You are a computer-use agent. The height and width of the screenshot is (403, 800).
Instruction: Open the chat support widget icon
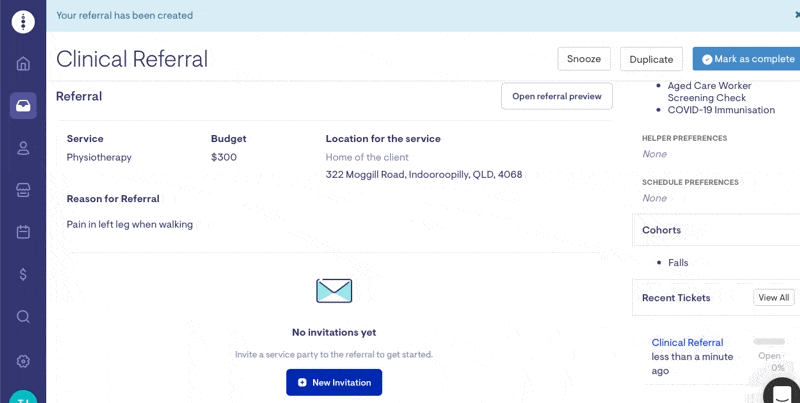[x=782, y=392]
